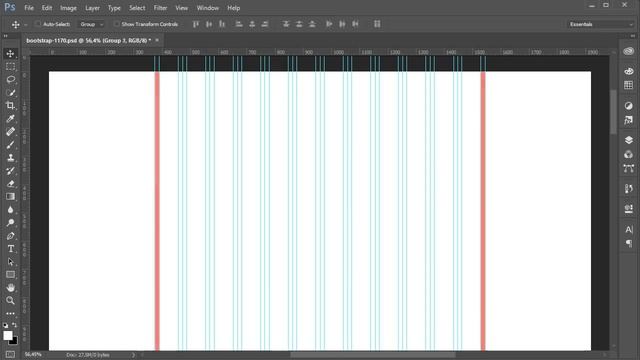Select the Brush tool

(11, 144)
